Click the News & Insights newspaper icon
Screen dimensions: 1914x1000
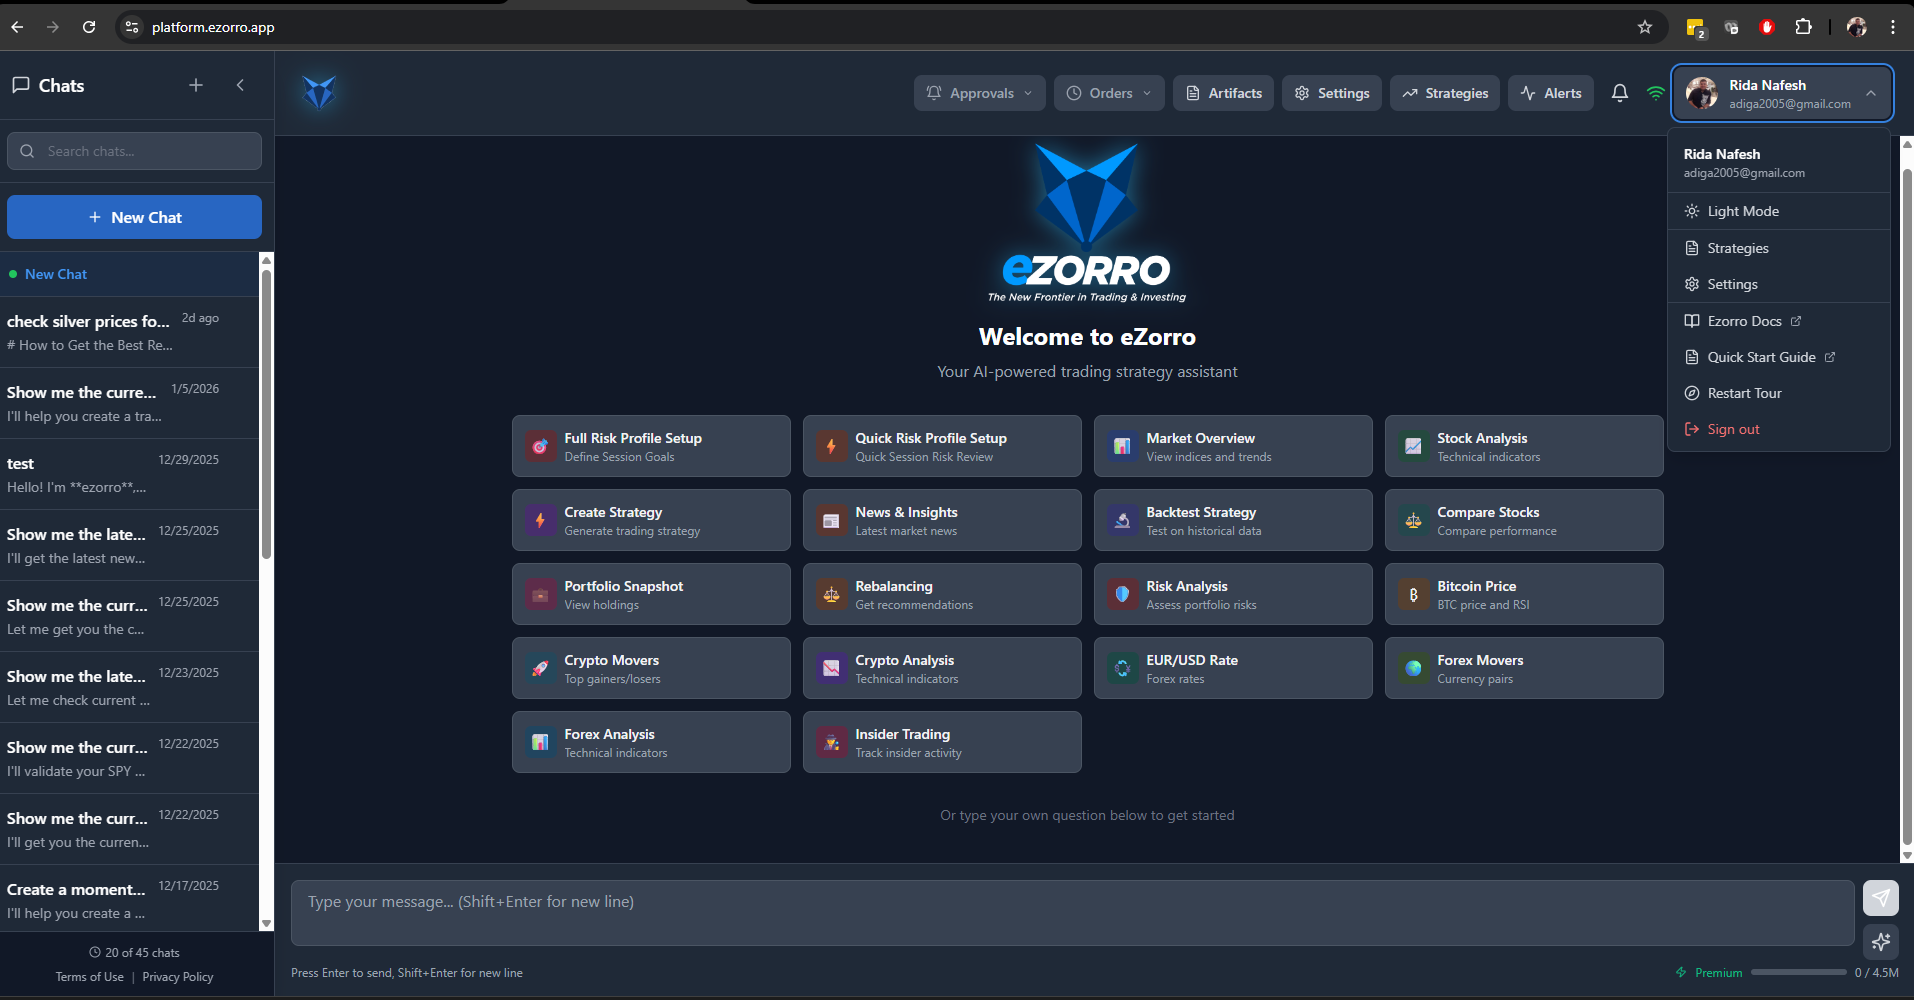(x=831, y=520)
